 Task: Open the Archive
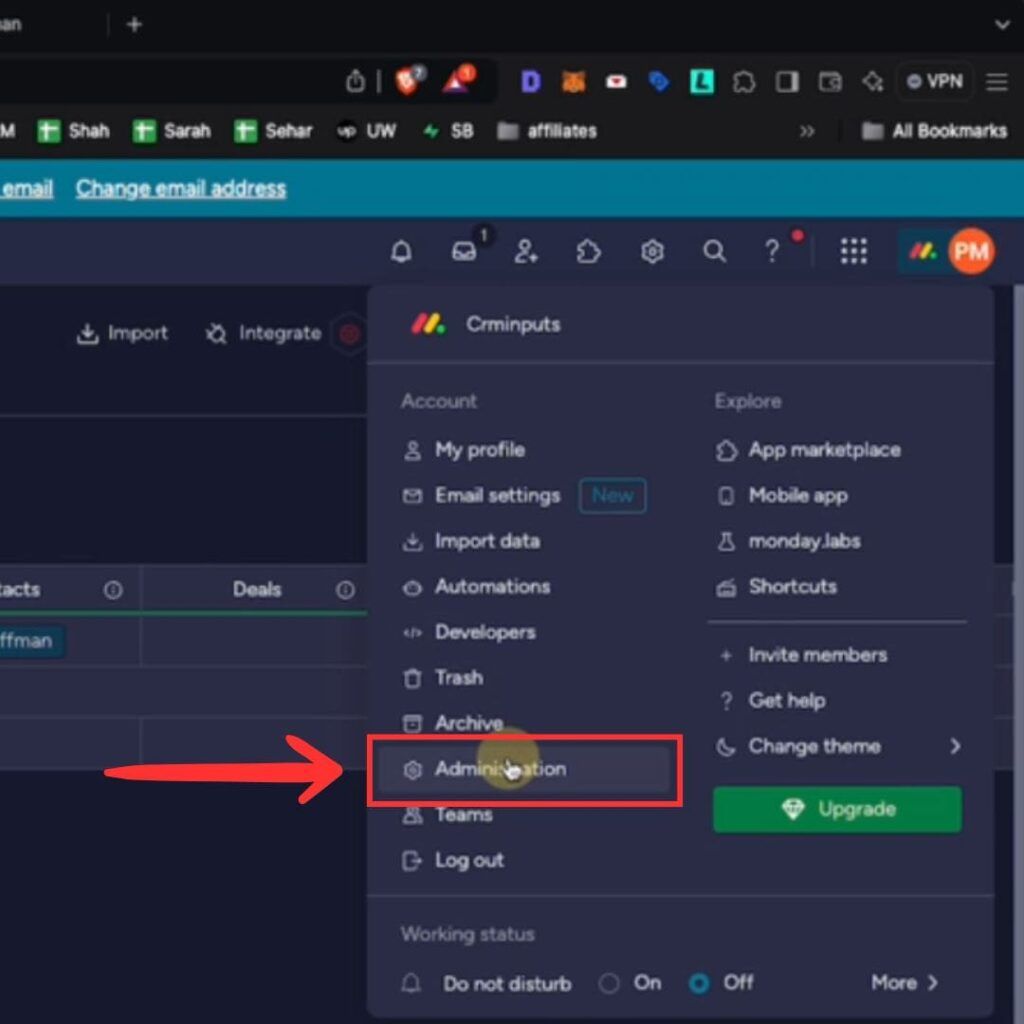[x=453, y=723]
